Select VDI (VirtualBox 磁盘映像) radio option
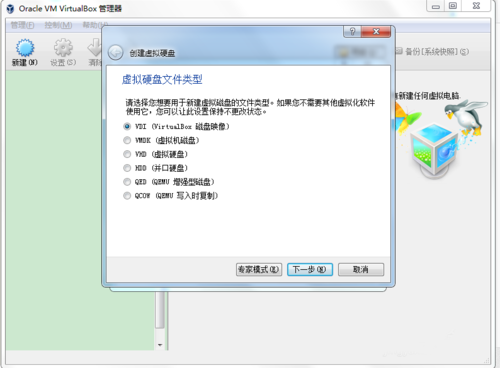 pos(127,126)
